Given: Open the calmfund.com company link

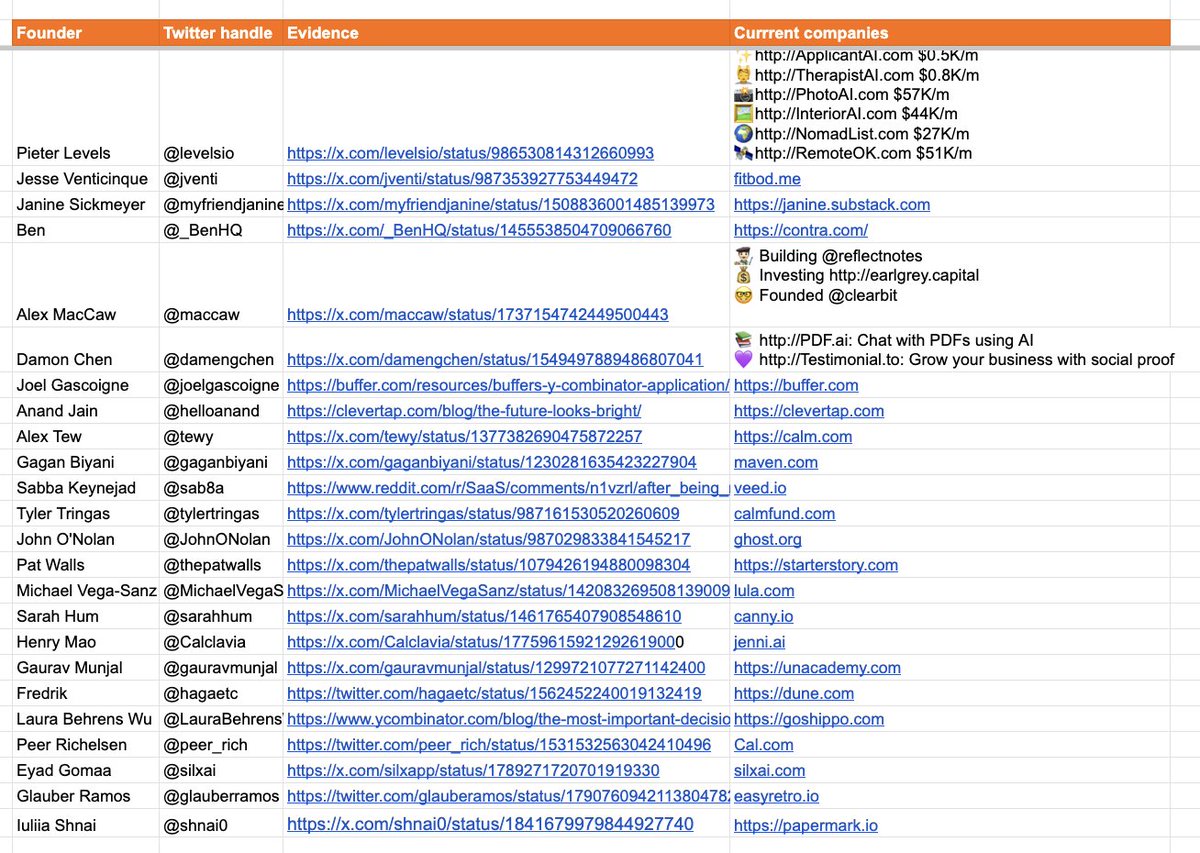Looking at the screenshot, I should click(x=784, y=514).
